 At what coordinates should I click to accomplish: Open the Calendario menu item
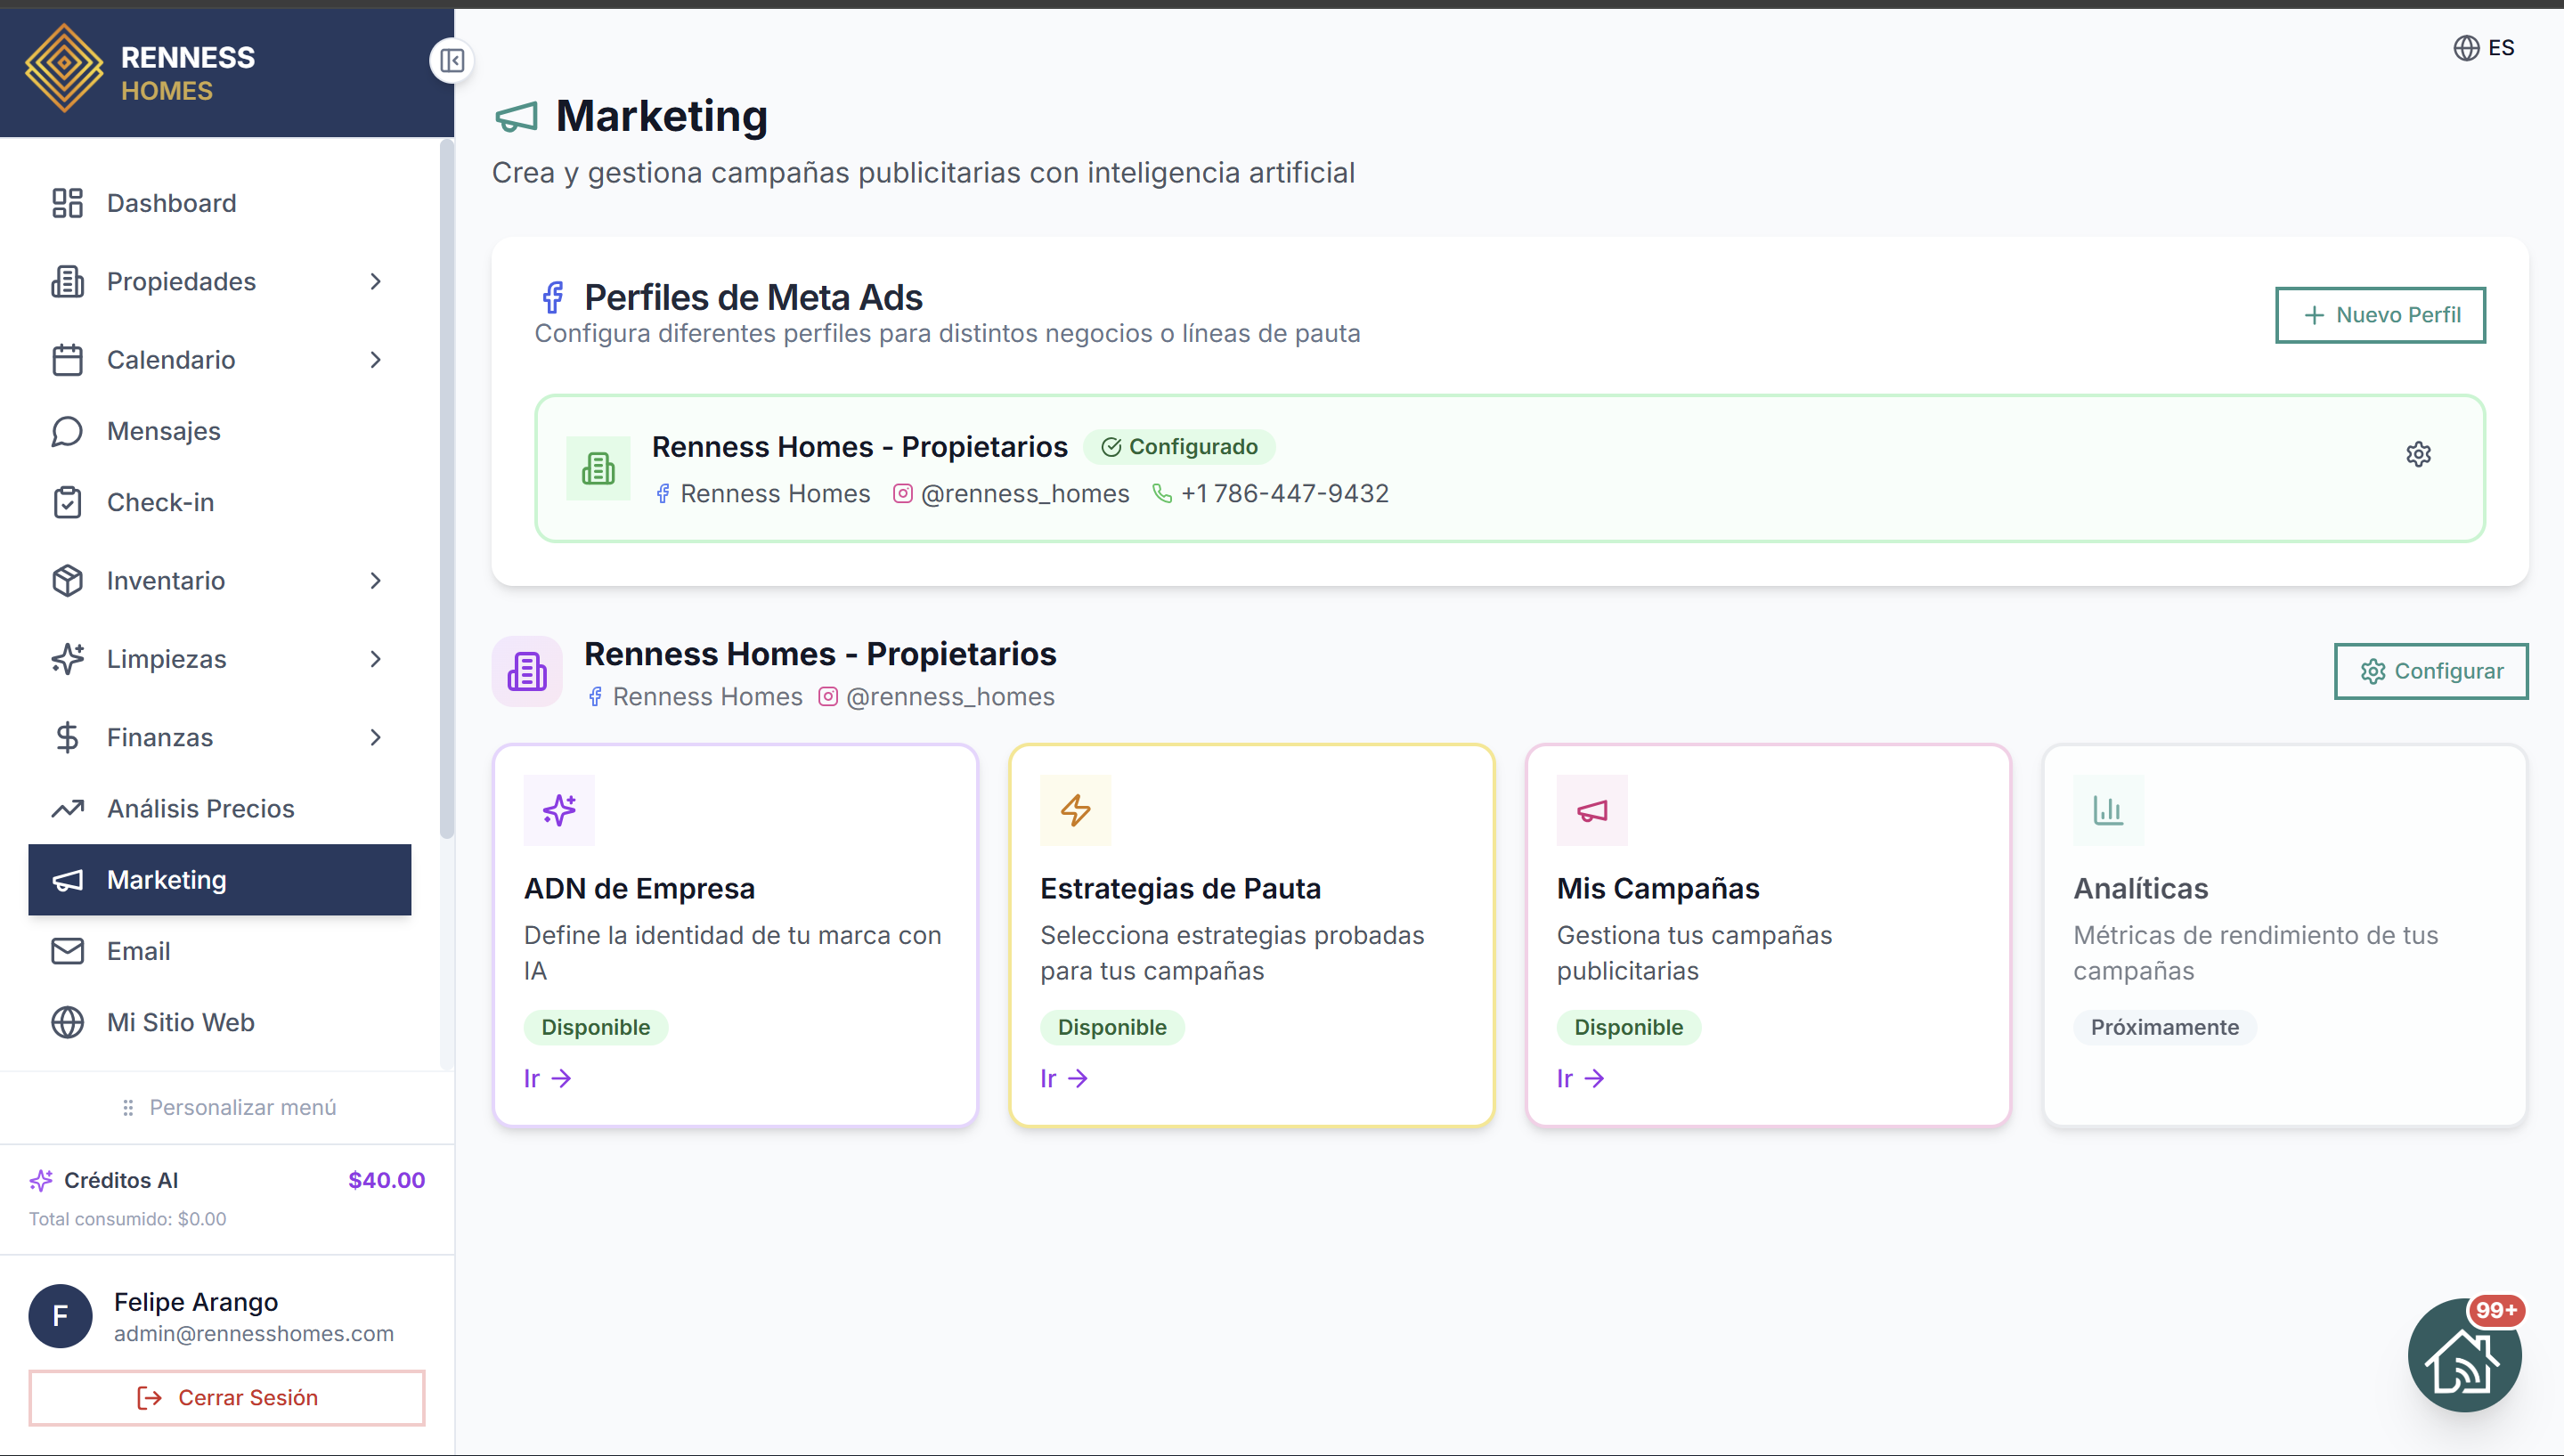pos(170,360)
